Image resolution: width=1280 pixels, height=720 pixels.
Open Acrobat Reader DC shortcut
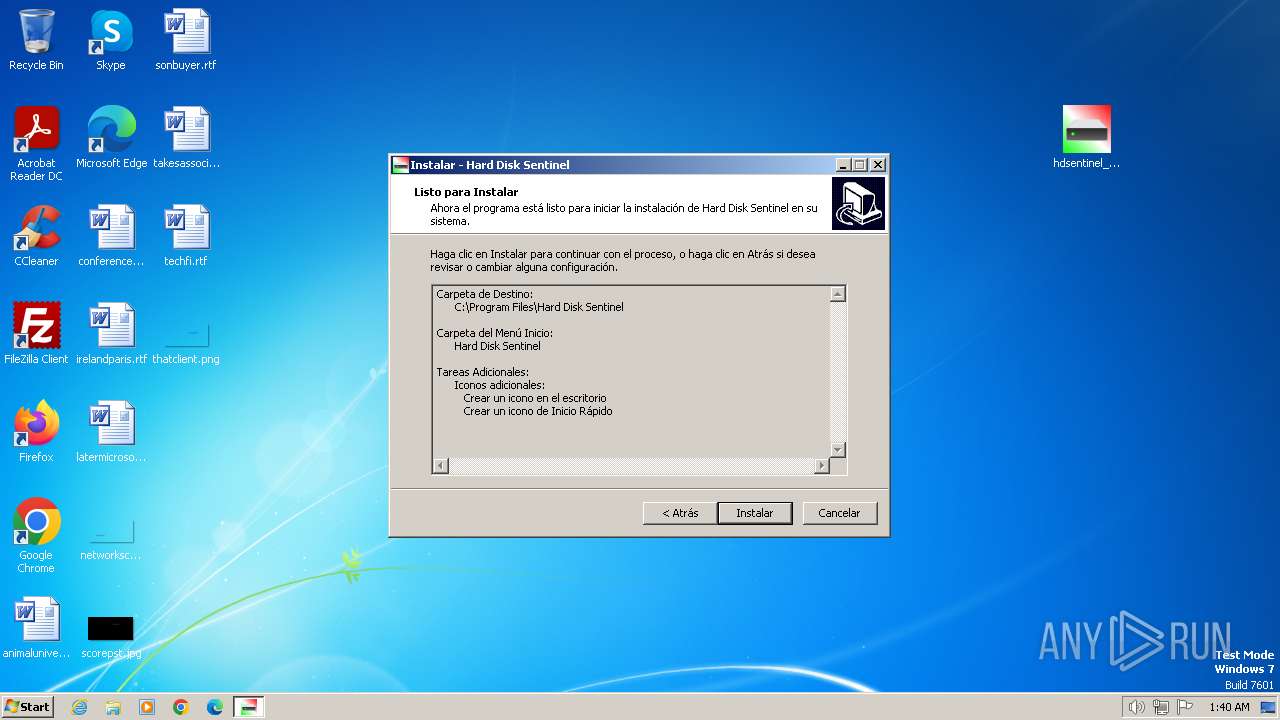click(x=36, y=143)
